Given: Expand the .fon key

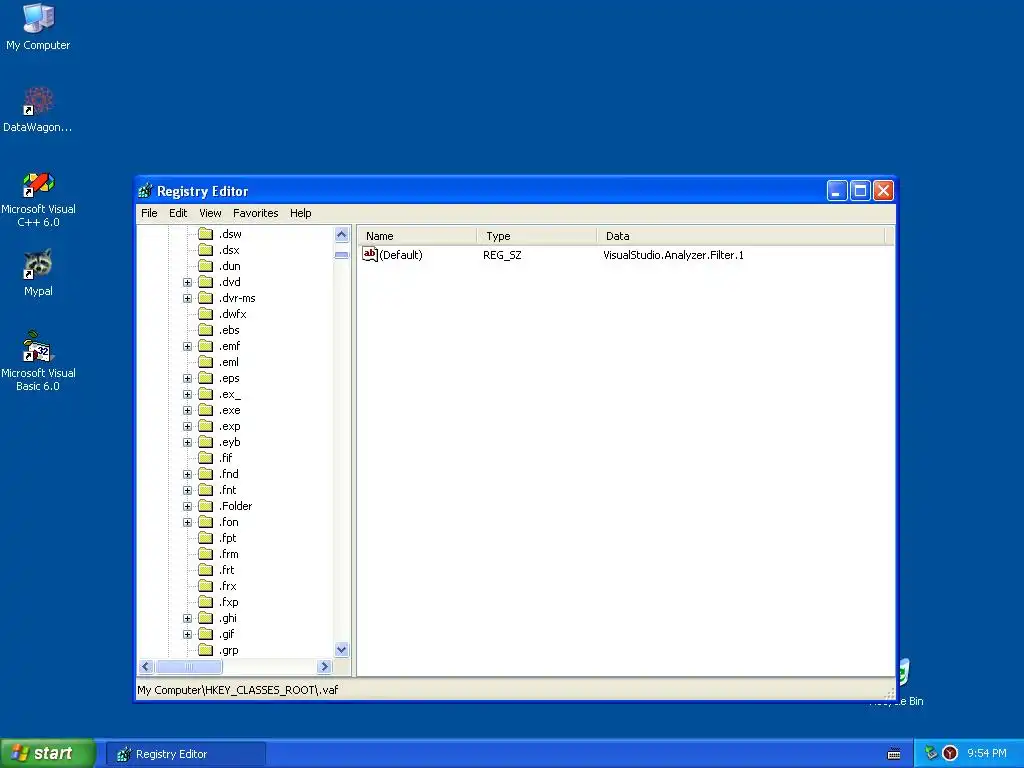Looking at the screenshot, I should [187, 522].
